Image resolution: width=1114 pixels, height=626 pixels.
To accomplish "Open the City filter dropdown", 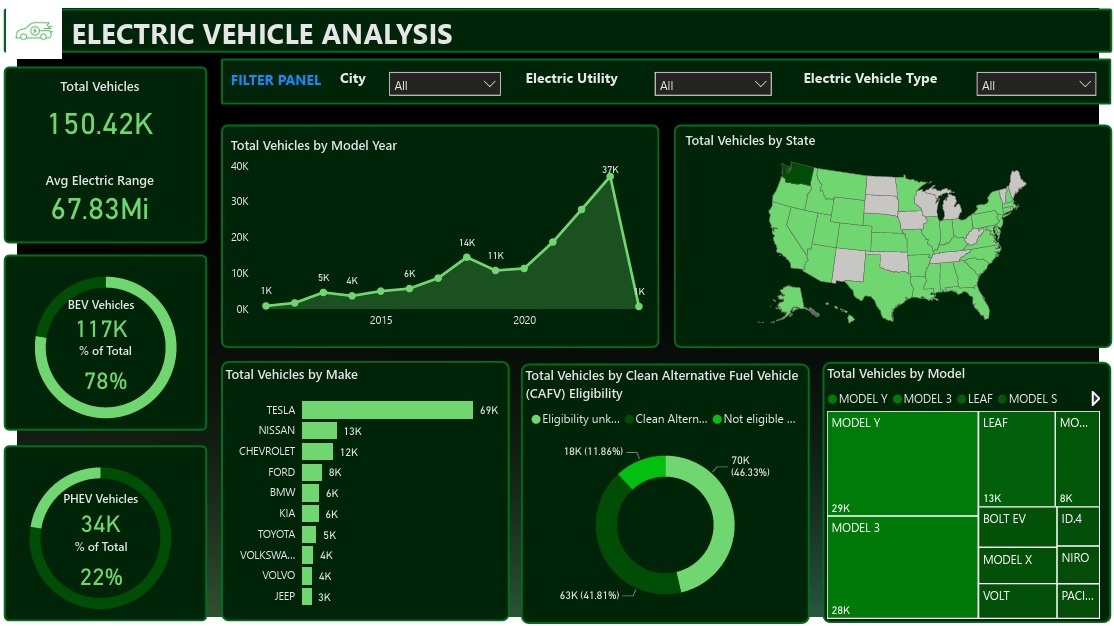I will tap(444, 85).
